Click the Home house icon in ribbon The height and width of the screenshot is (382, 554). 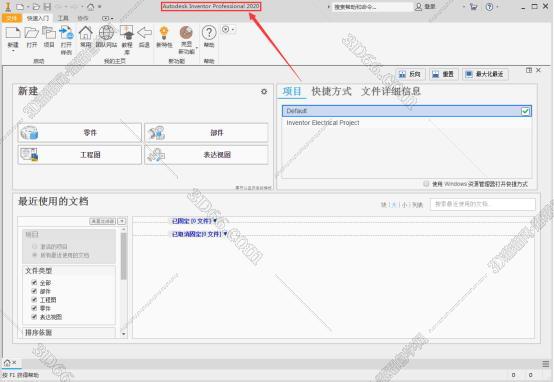pyautogui.click(x=86, y=33)
